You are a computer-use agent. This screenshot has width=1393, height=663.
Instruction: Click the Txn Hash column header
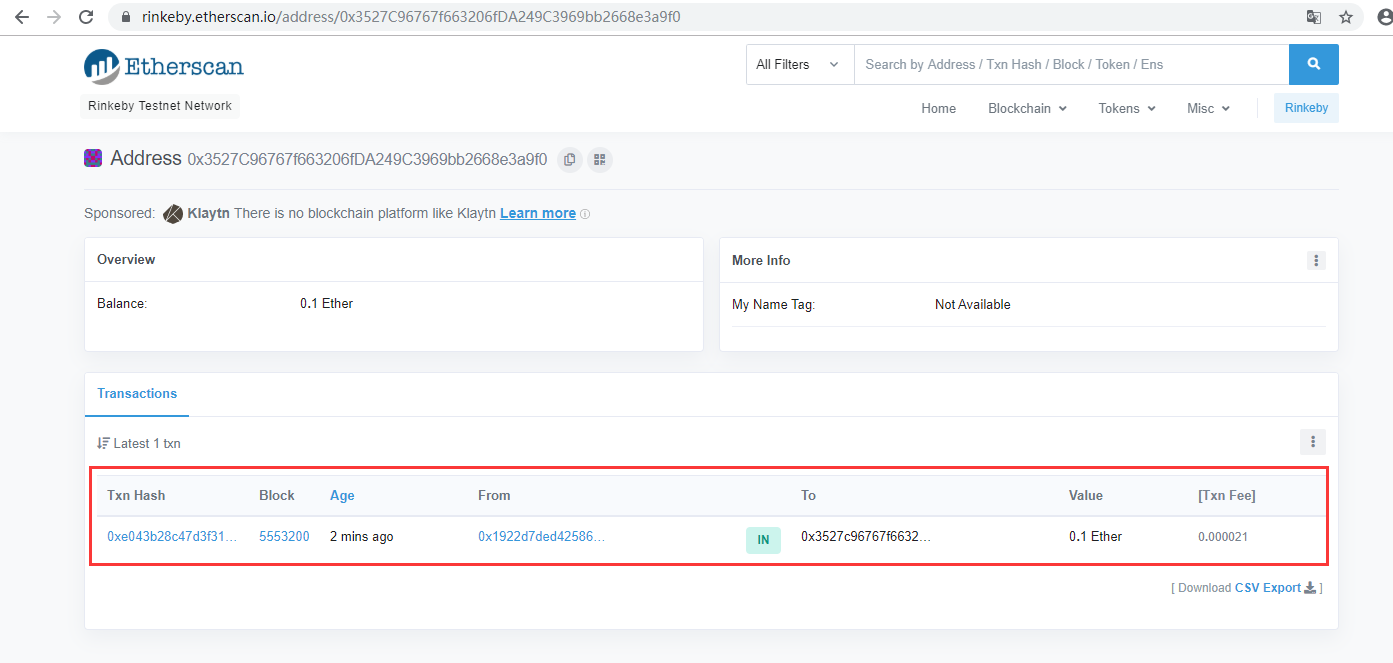(136, 495)
